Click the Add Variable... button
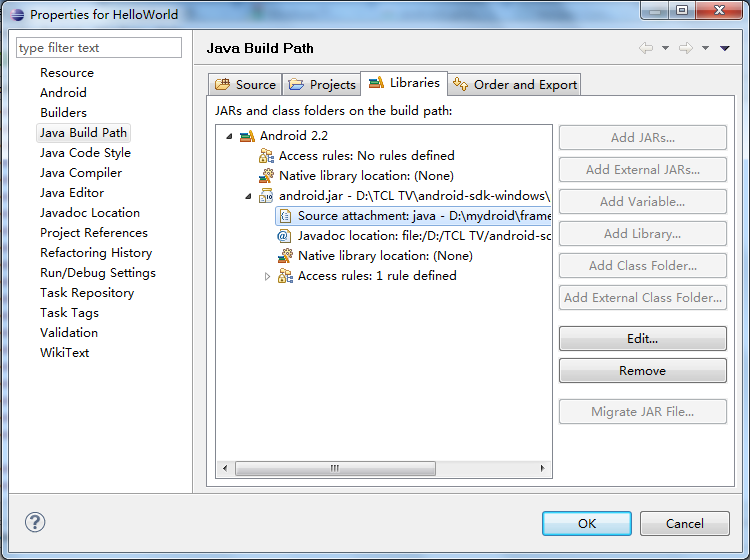Screen dimensions: 750x560 642,202
